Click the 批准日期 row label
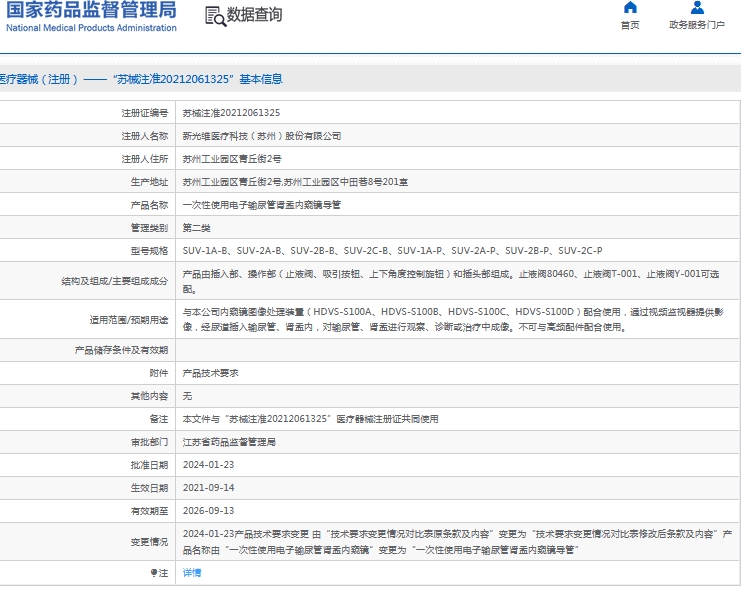The image size is (741, 589). (x=149, y=465)
